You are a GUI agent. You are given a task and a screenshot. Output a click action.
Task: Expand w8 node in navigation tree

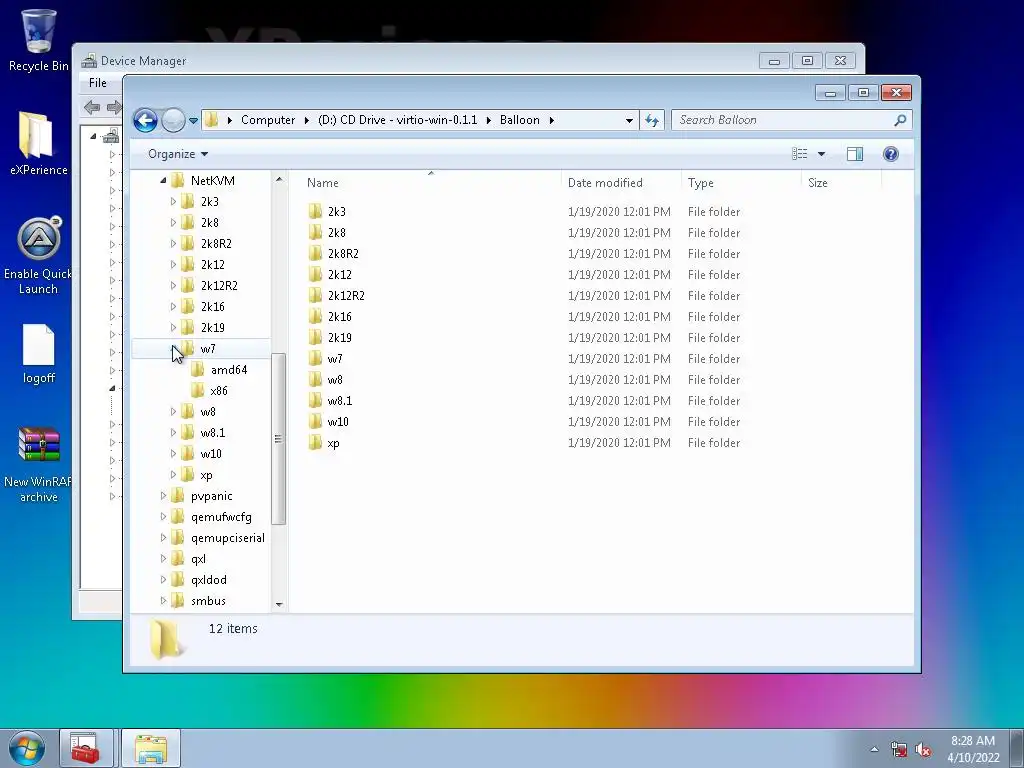coord(173,412)
